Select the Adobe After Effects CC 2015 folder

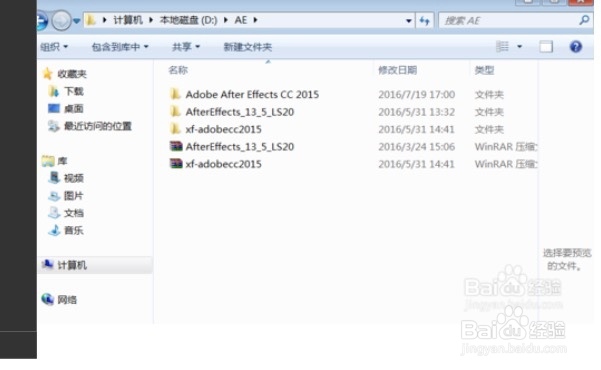[x=252, y=94]
